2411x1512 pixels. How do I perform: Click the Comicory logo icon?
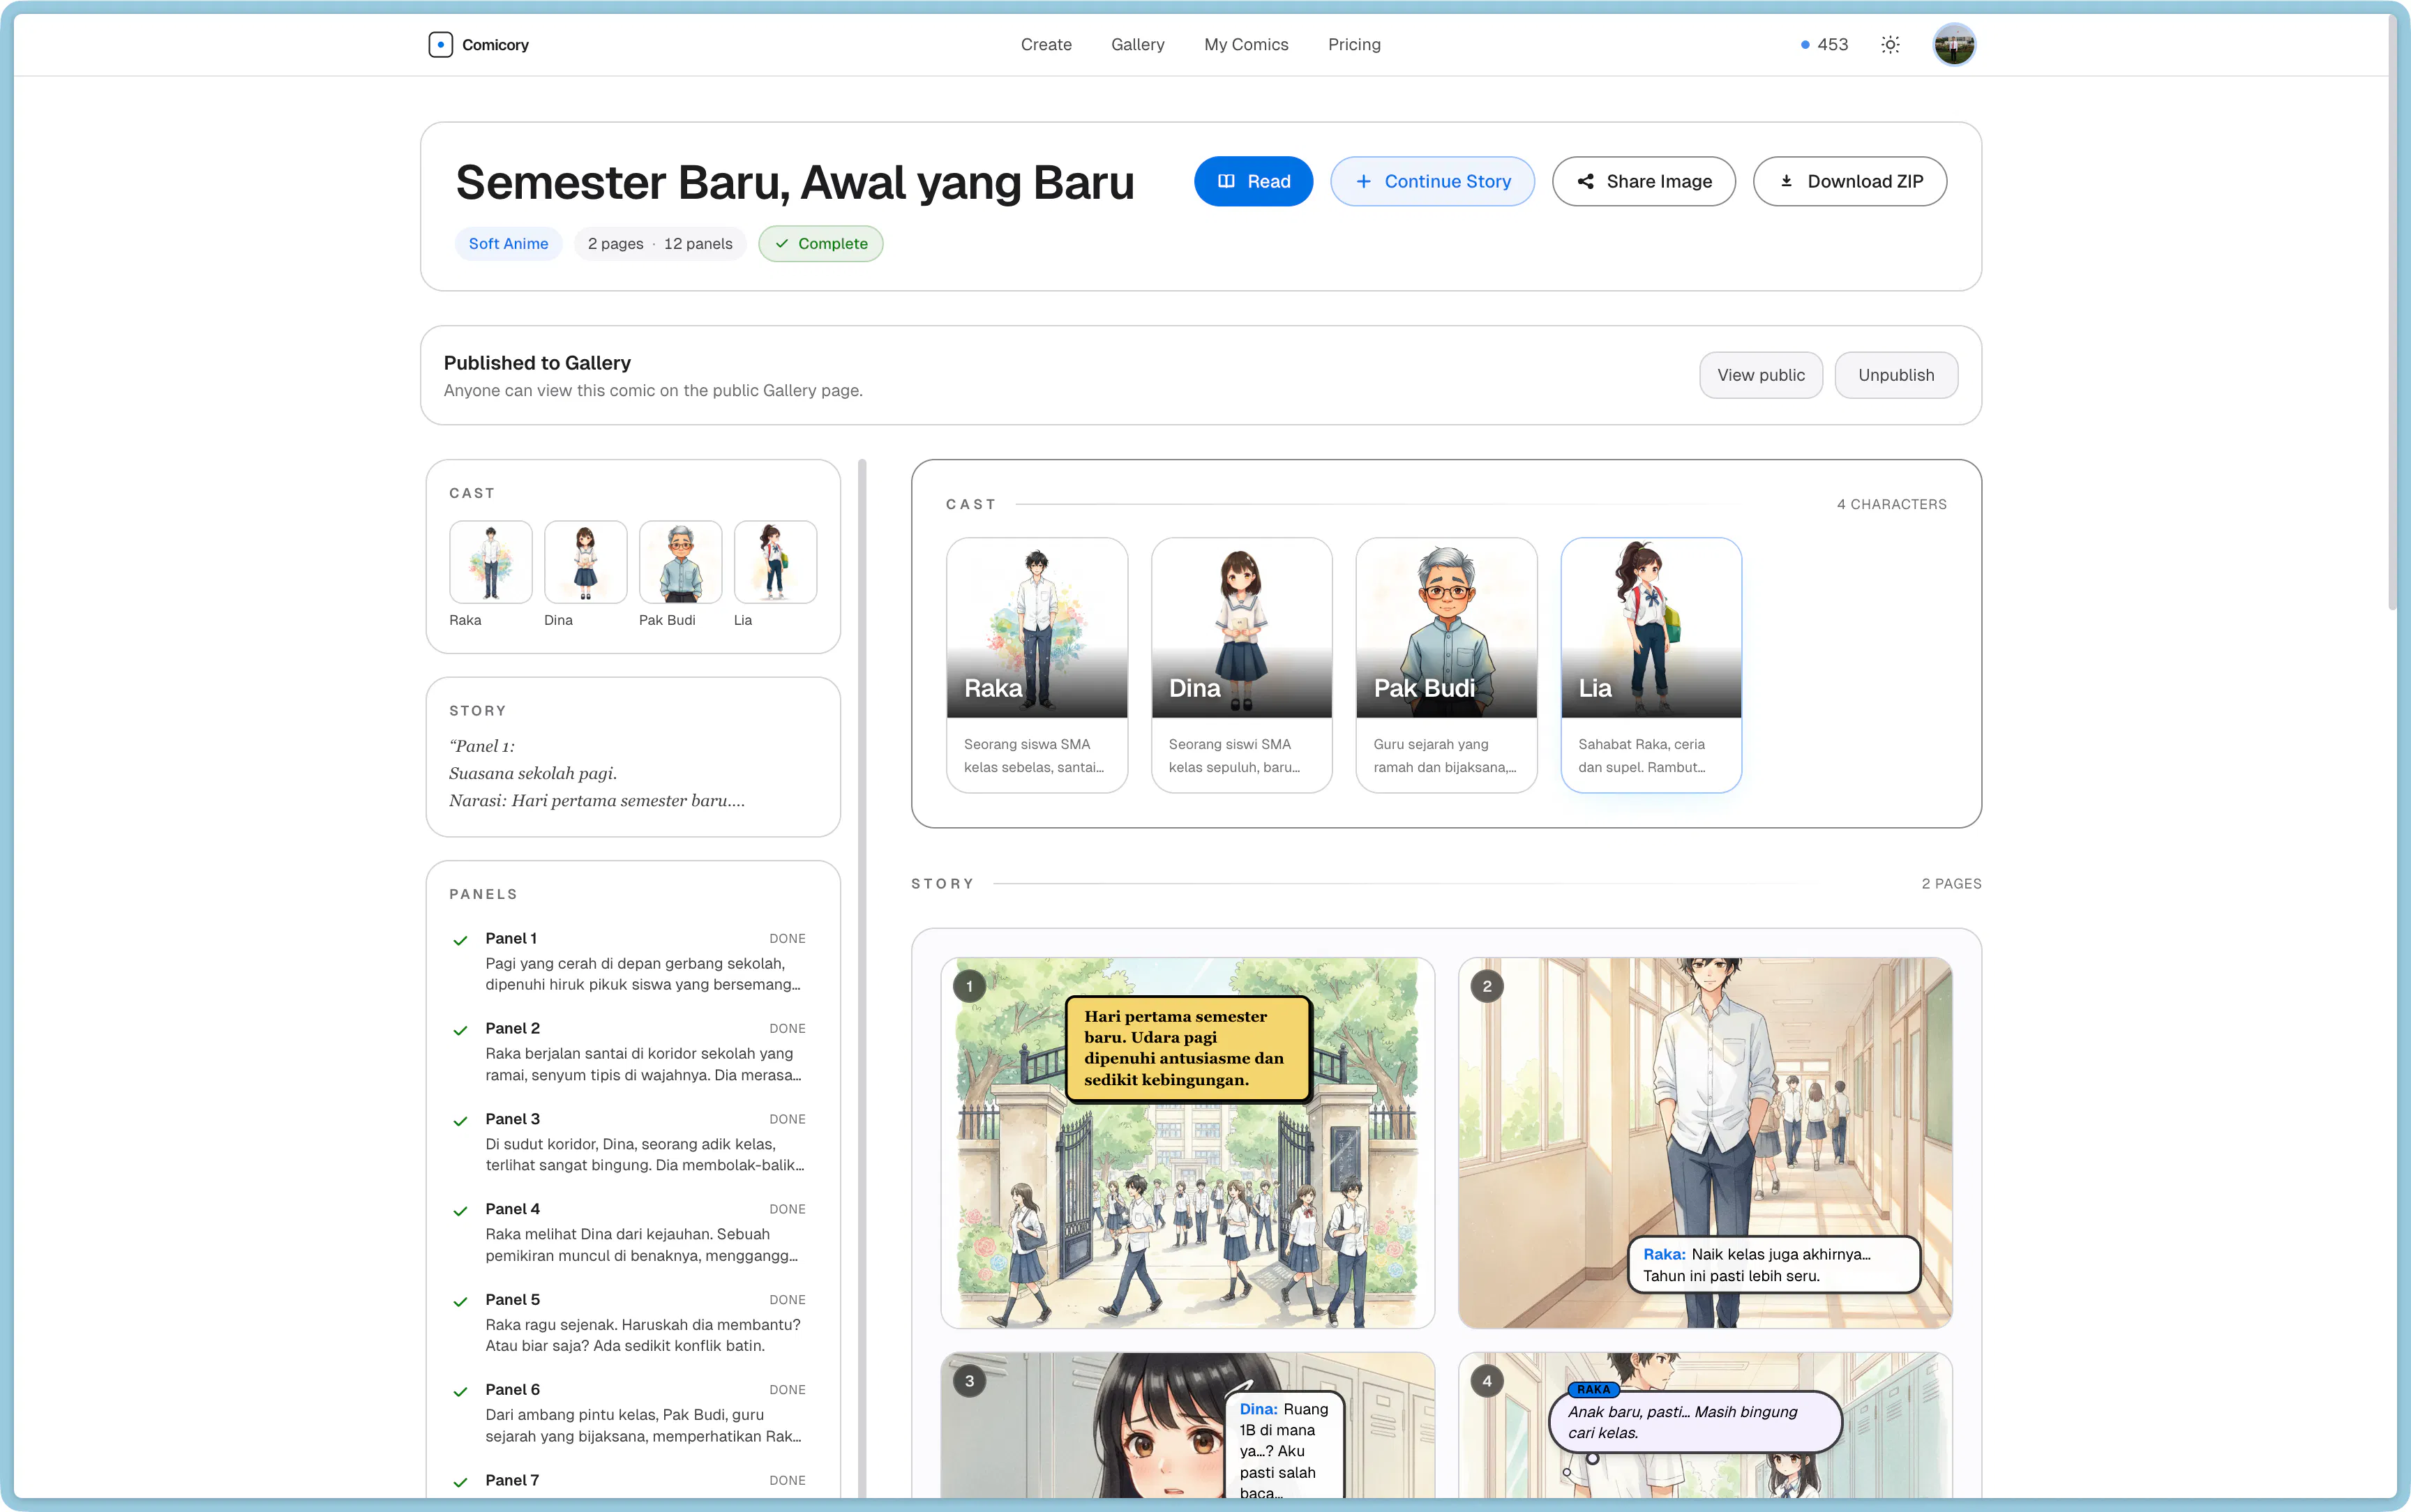(x=440, y=45)
